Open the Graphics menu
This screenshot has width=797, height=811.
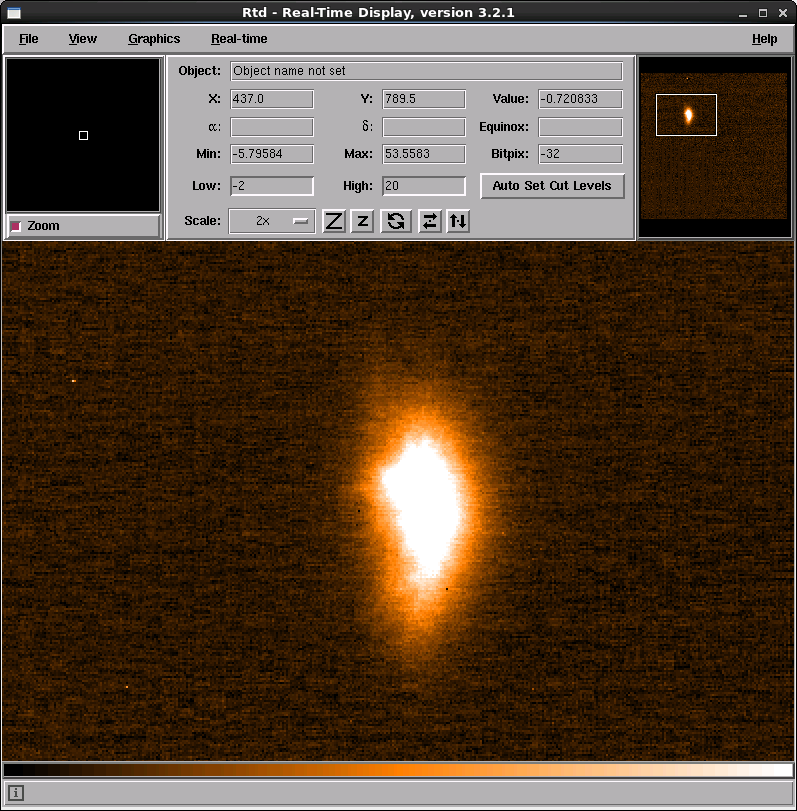(x=154, y=39)
